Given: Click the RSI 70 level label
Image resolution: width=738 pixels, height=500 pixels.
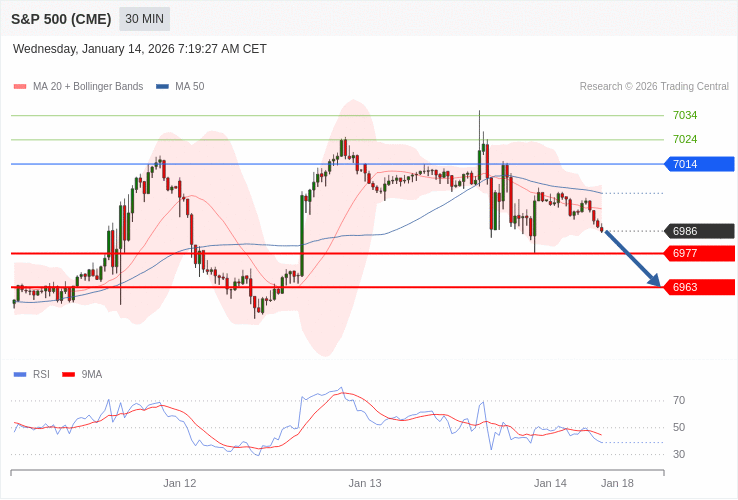Looking at the screenshot, I should [x=679, y=401].
